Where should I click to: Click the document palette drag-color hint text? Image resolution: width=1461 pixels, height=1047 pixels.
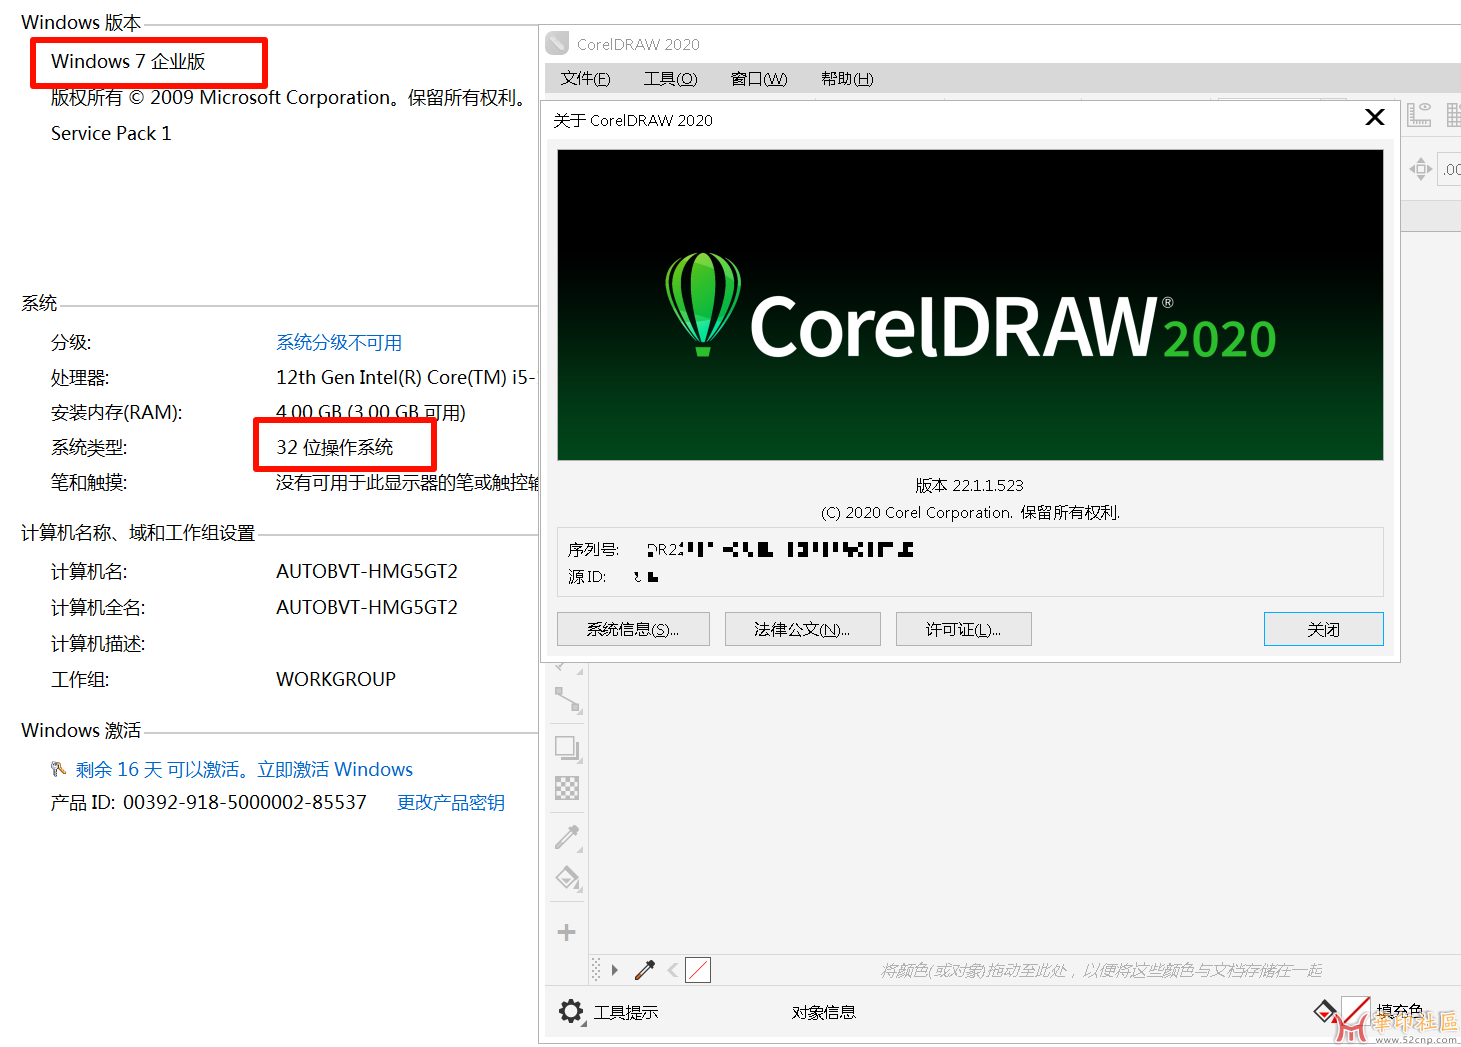coord(1101,970)
